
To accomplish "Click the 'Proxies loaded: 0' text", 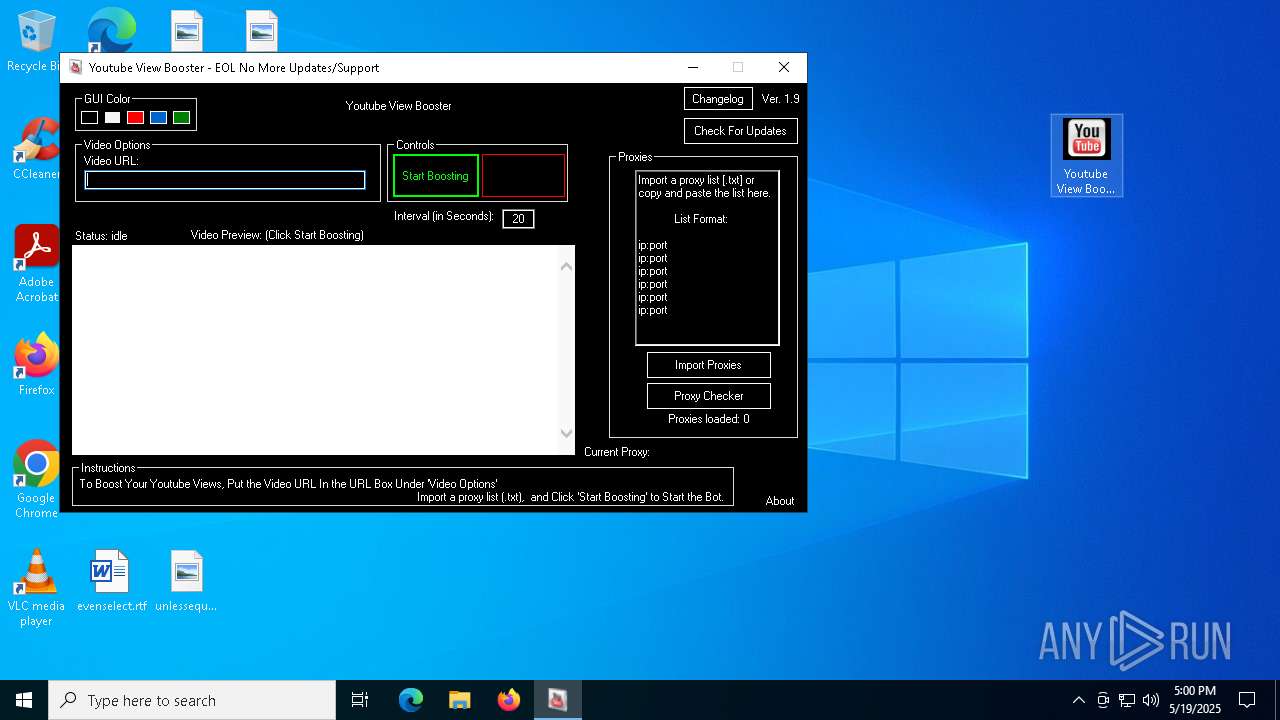I will 708,419.
